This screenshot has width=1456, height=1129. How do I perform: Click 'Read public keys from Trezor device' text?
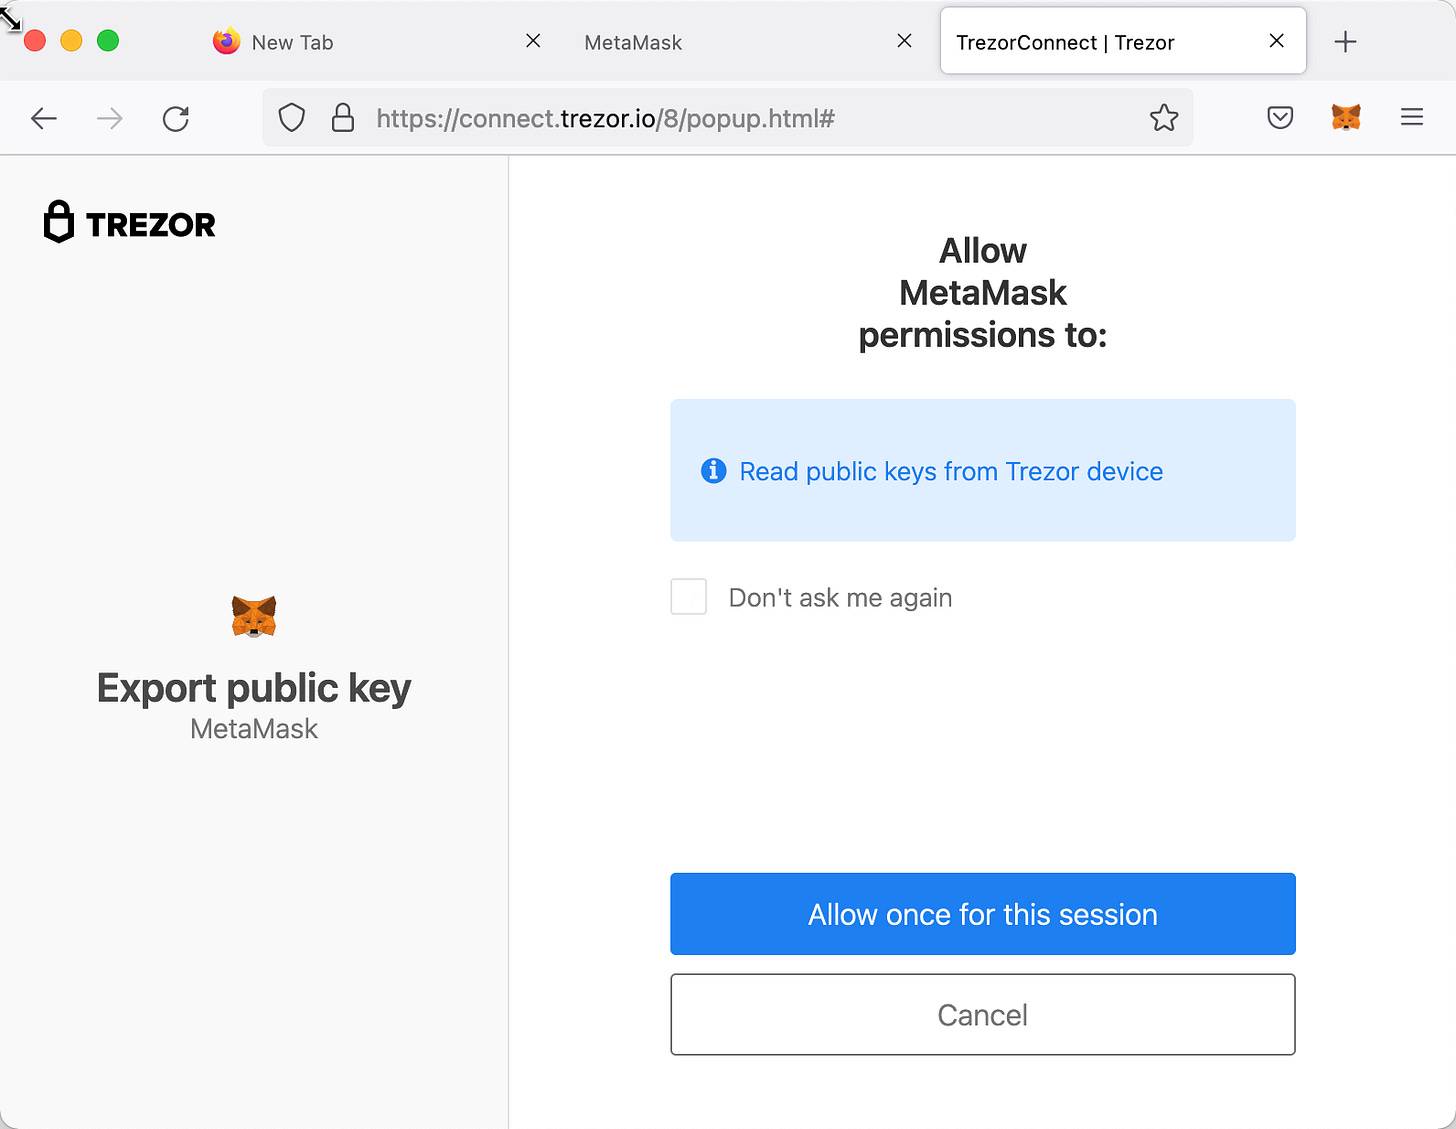951,471
